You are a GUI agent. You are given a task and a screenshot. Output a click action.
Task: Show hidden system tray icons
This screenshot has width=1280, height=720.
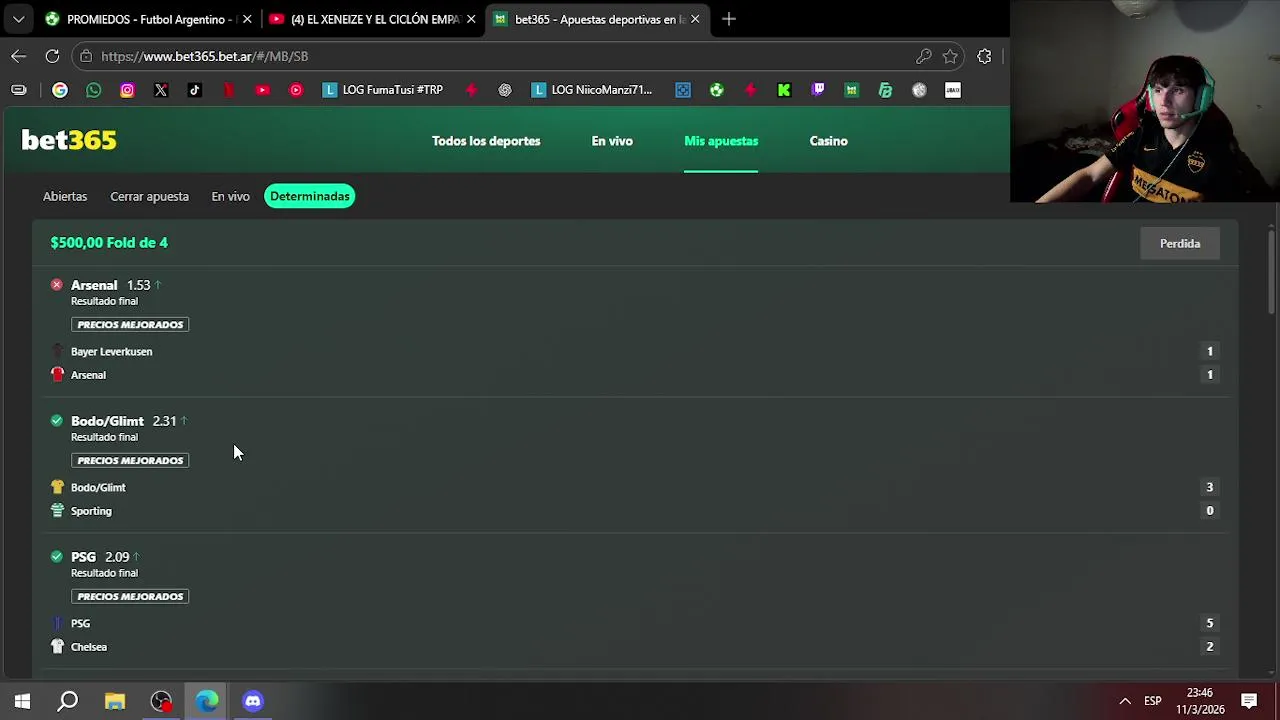pyautogui.click(x=1125, y=701)
